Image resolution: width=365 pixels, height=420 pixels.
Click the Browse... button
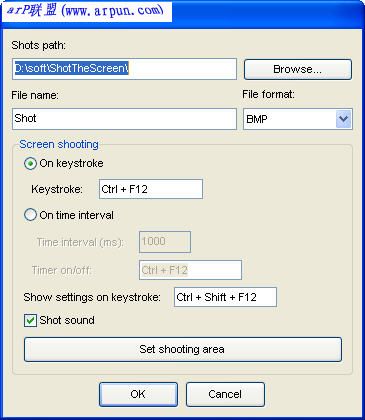coord(298,69)
